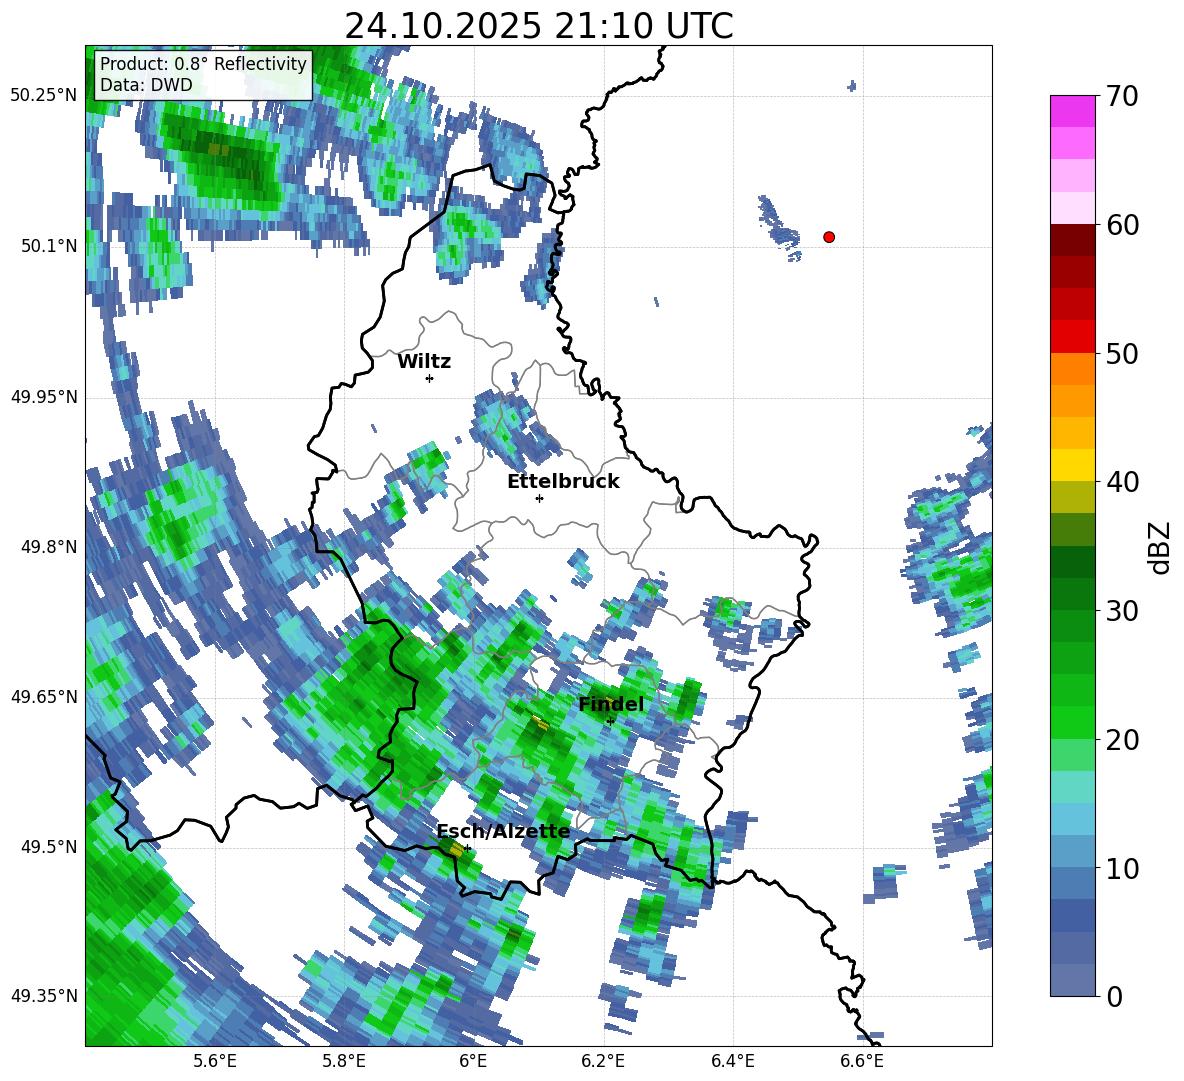1184x1081 pixels.
Task: Click the longitude label 6.6°E
Action: [862, 1062]
